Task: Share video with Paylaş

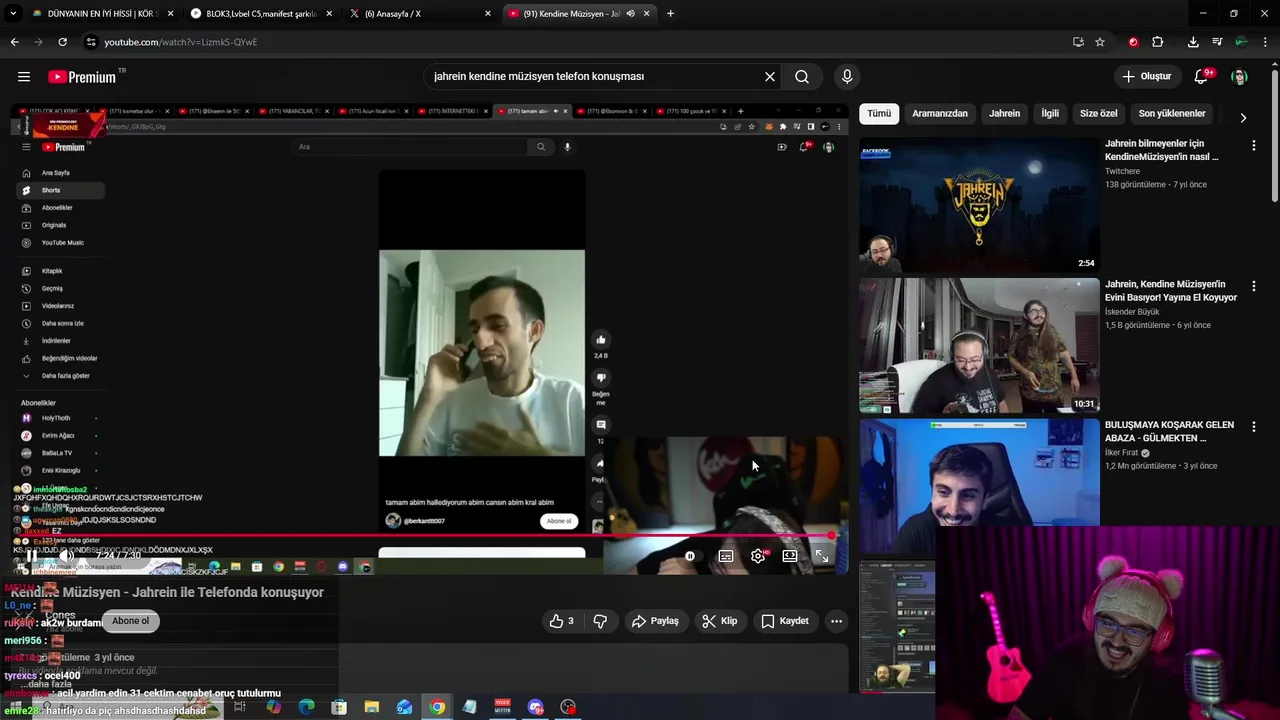Action: 655,621
